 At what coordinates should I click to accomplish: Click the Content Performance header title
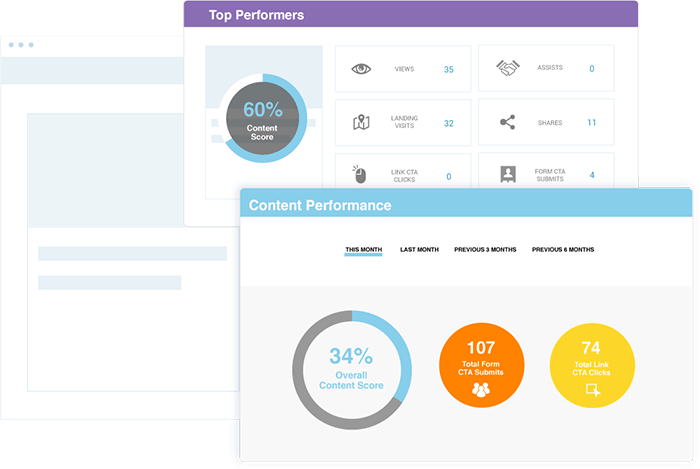(x=320, y=205)
